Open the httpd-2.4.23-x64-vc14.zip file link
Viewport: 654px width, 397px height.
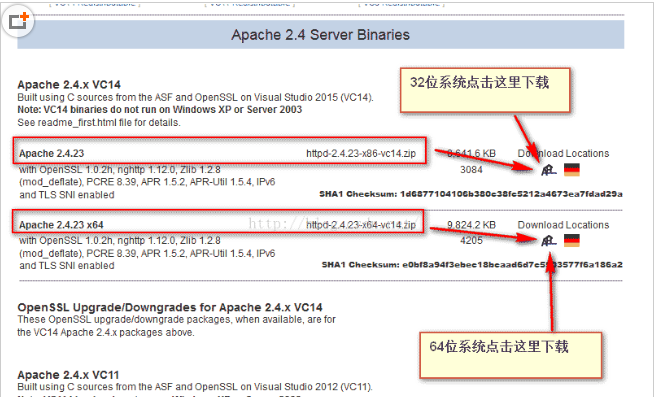361,225
